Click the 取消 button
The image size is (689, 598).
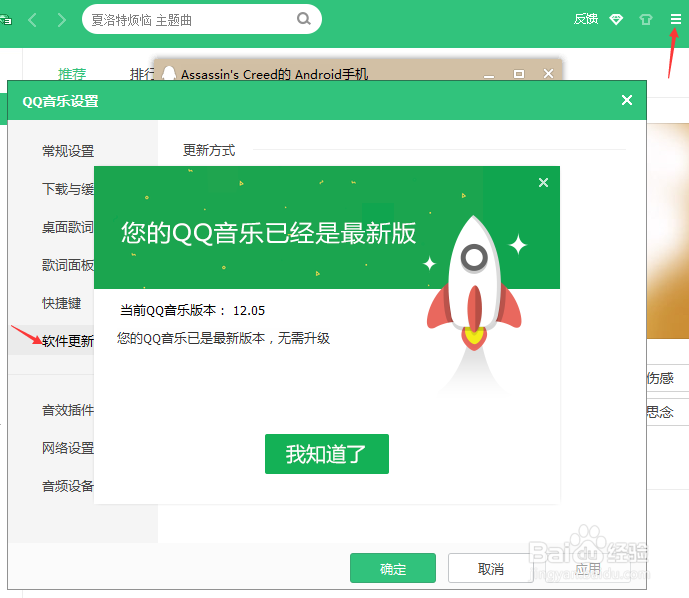[490, 568]
